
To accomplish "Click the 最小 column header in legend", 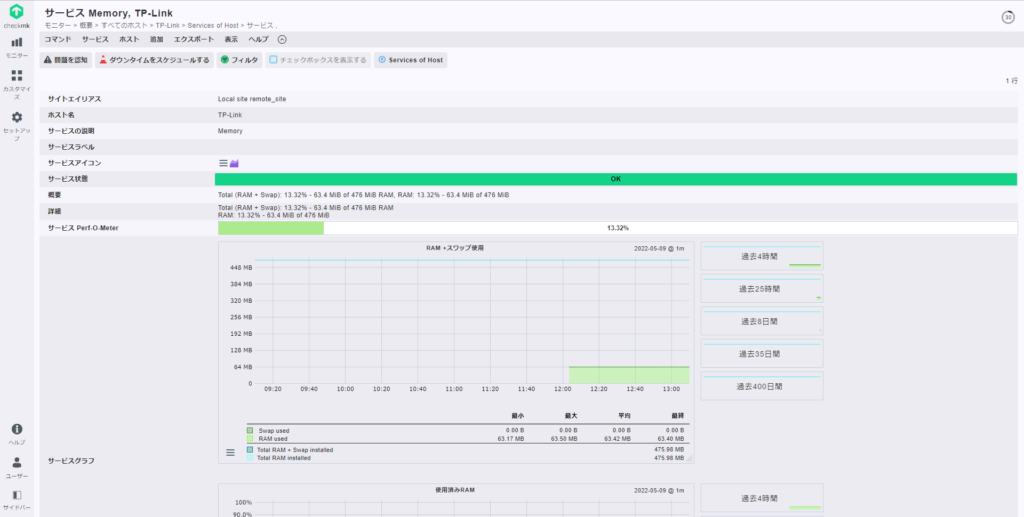I will (517, 416).
